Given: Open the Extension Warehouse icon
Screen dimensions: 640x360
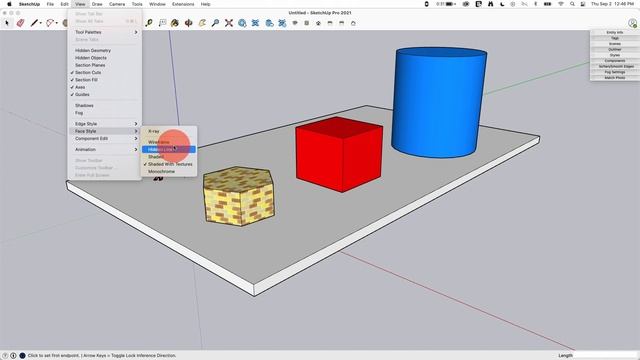Looking at the screenshot, I should pos(256,23).
